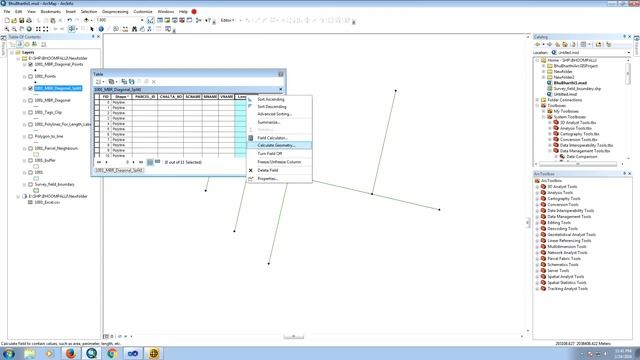Move to last record in Table
This screenshot has width=640, height=360.
[x=141, y=162]
